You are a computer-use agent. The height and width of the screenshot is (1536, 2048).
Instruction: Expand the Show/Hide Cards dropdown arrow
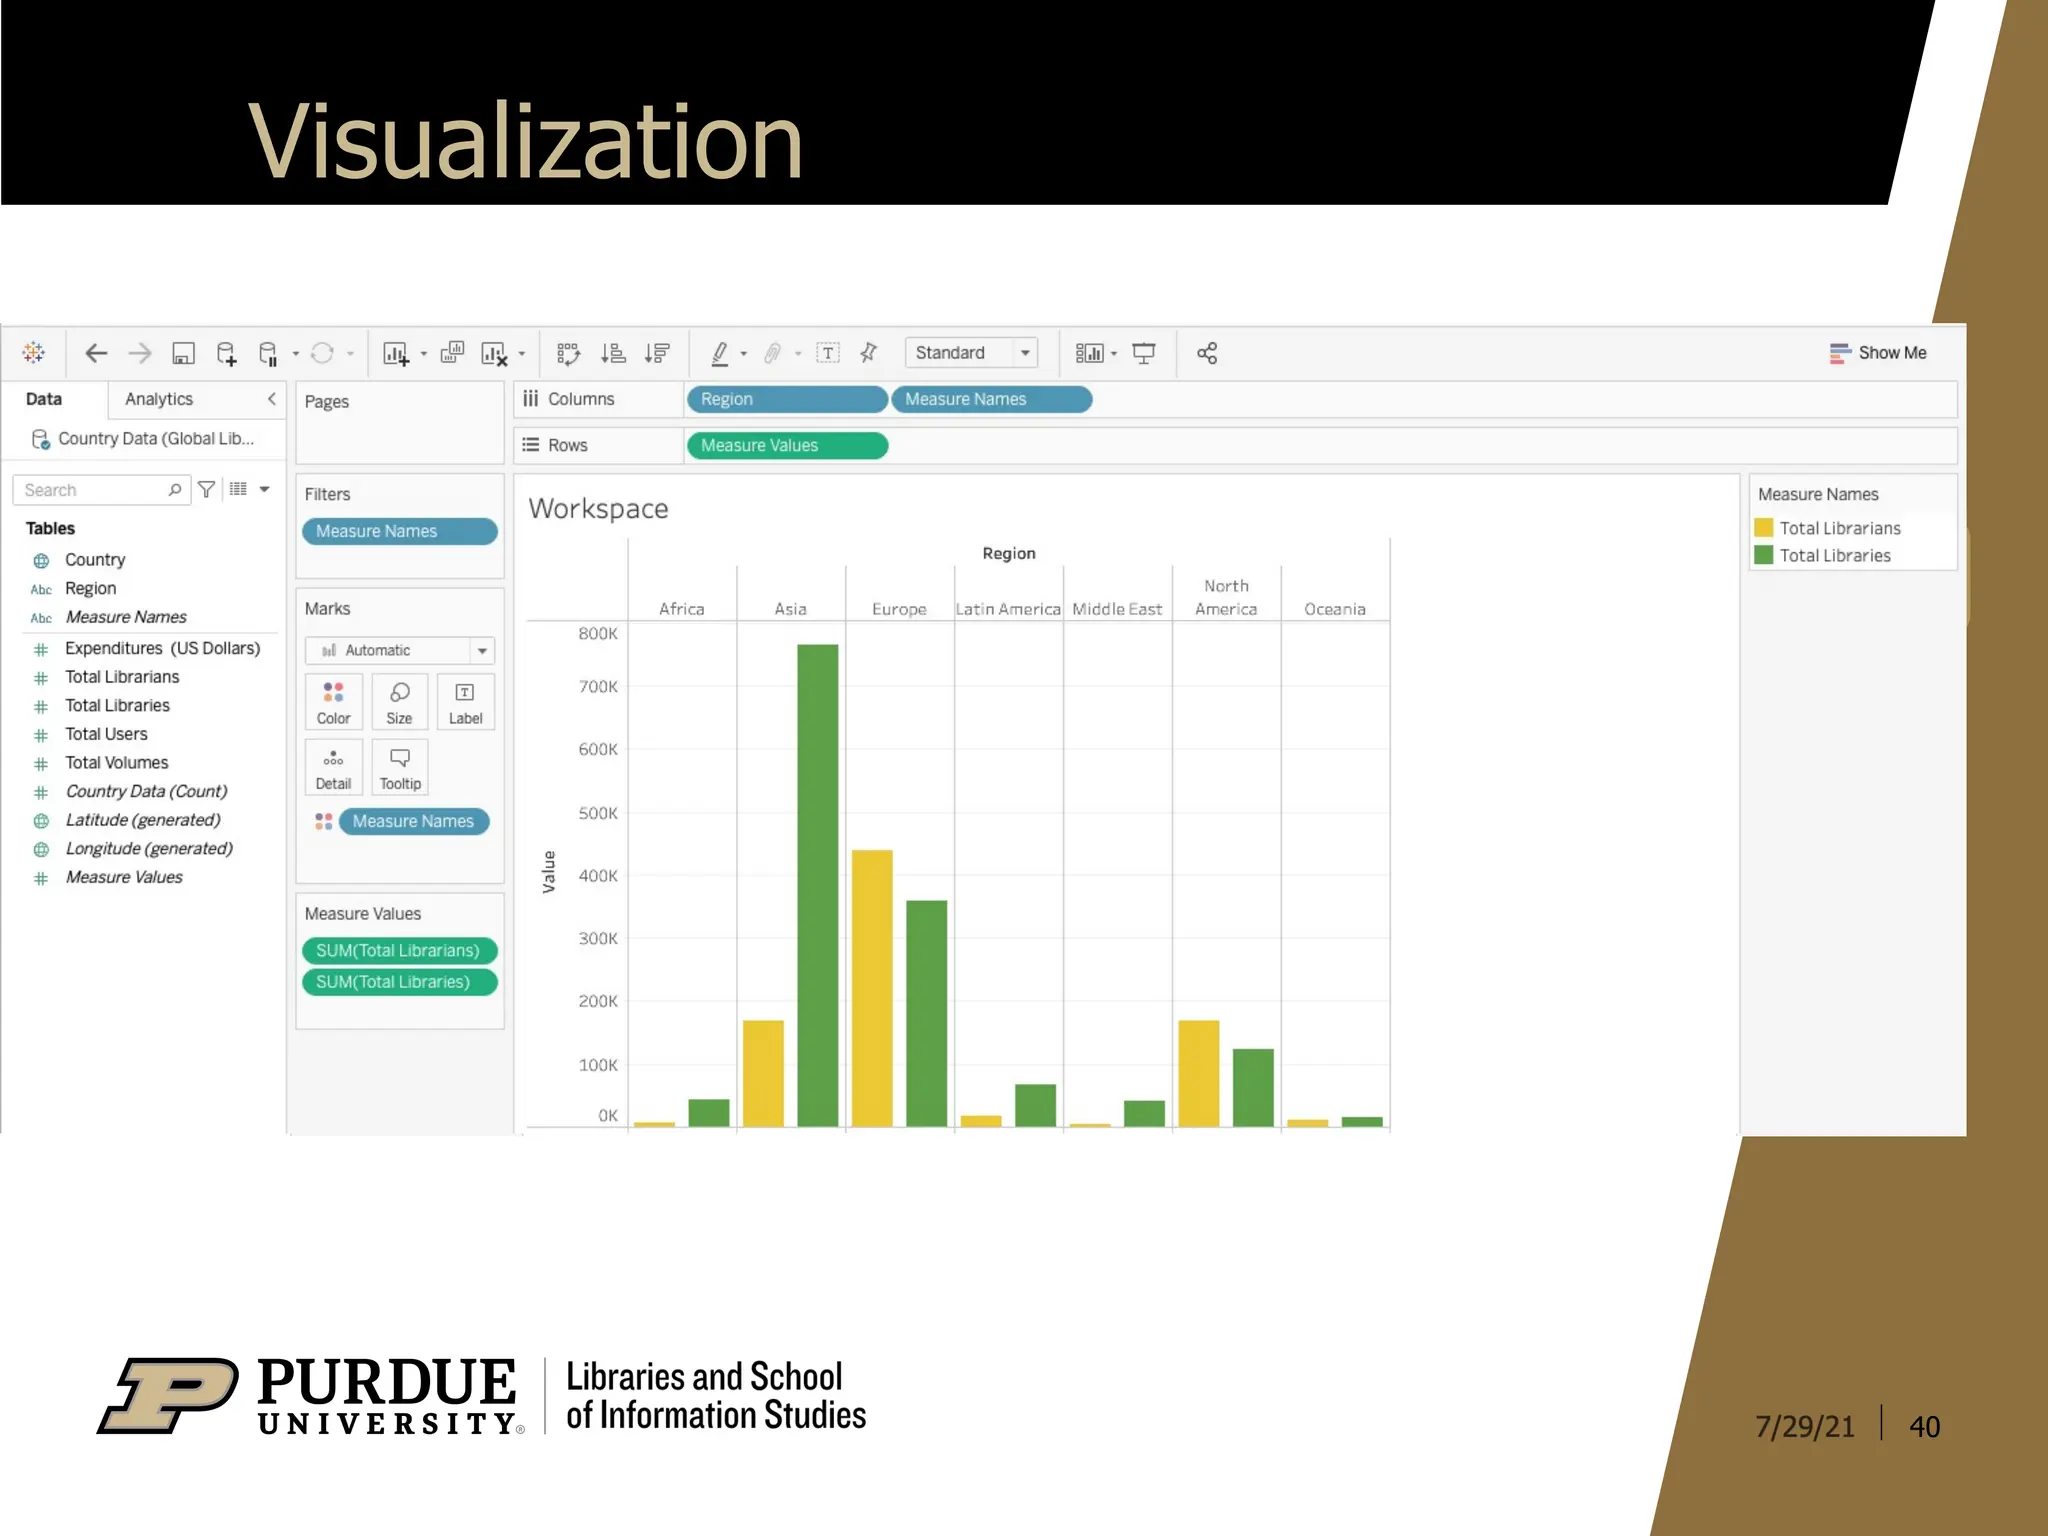[x=1114, y=354]
